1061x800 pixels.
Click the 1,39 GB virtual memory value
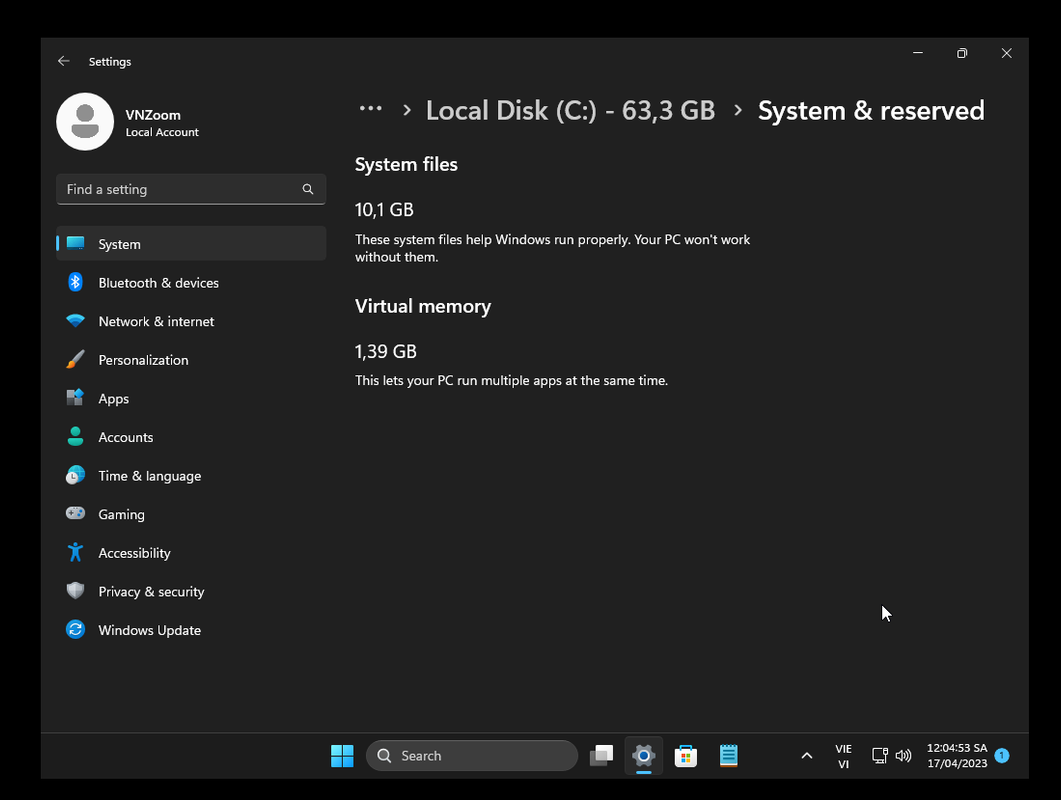click(x=386, y=351)
